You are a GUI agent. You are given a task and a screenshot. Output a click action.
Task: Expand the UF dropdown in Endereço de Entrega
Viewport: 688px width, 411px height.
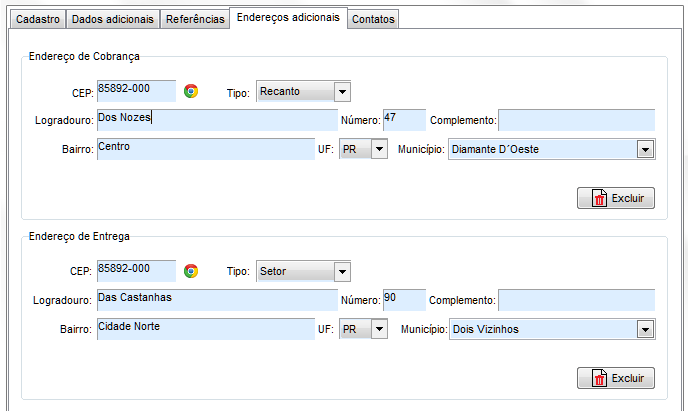coord(363,329)
